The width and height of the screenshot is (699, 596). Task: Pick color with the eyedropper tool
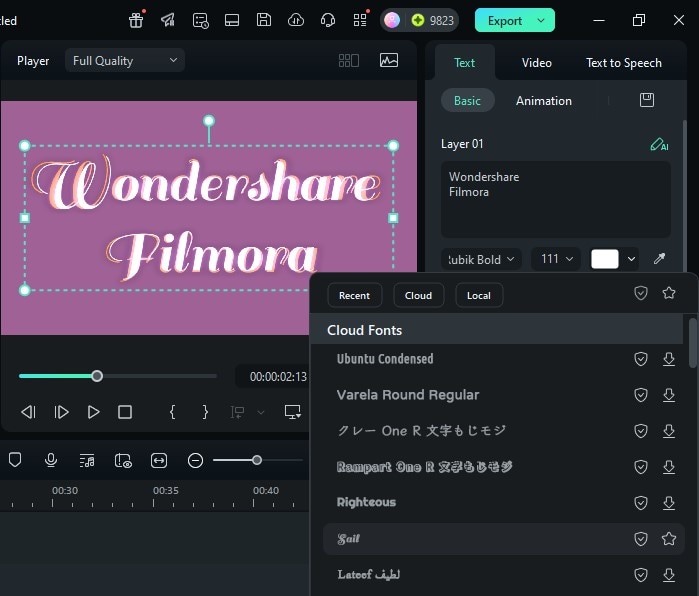point(659,259)
